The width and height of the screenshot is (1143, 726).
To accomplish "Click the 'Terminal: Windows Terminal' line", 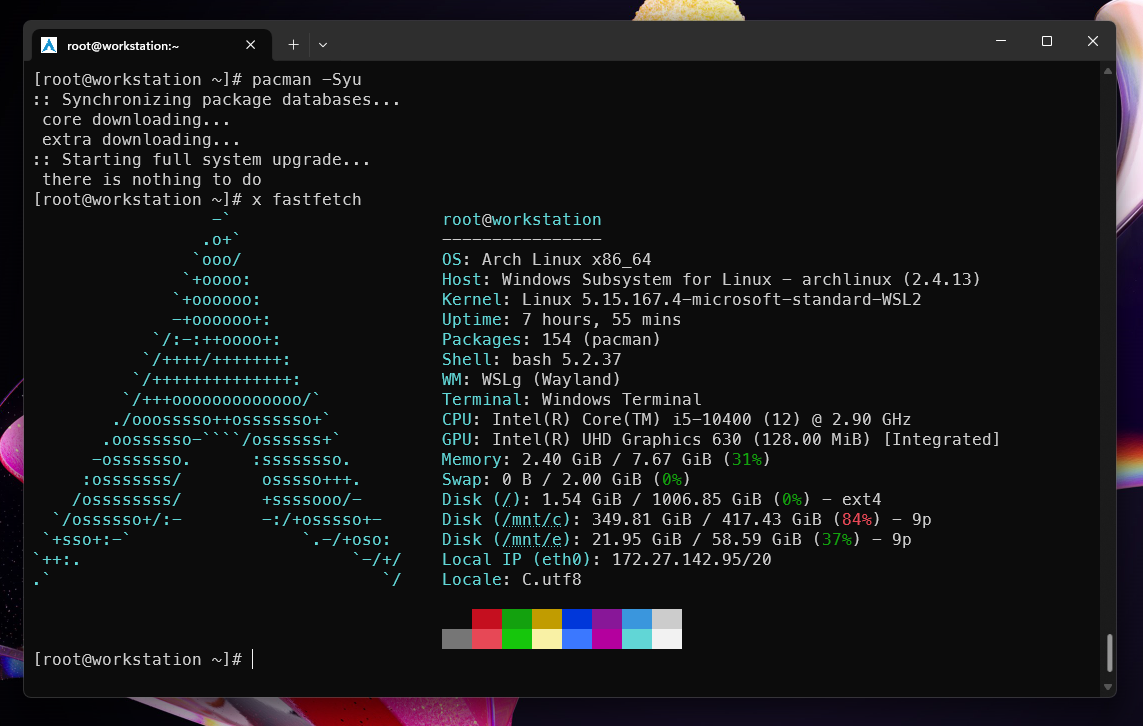I will tap(572, 399).
